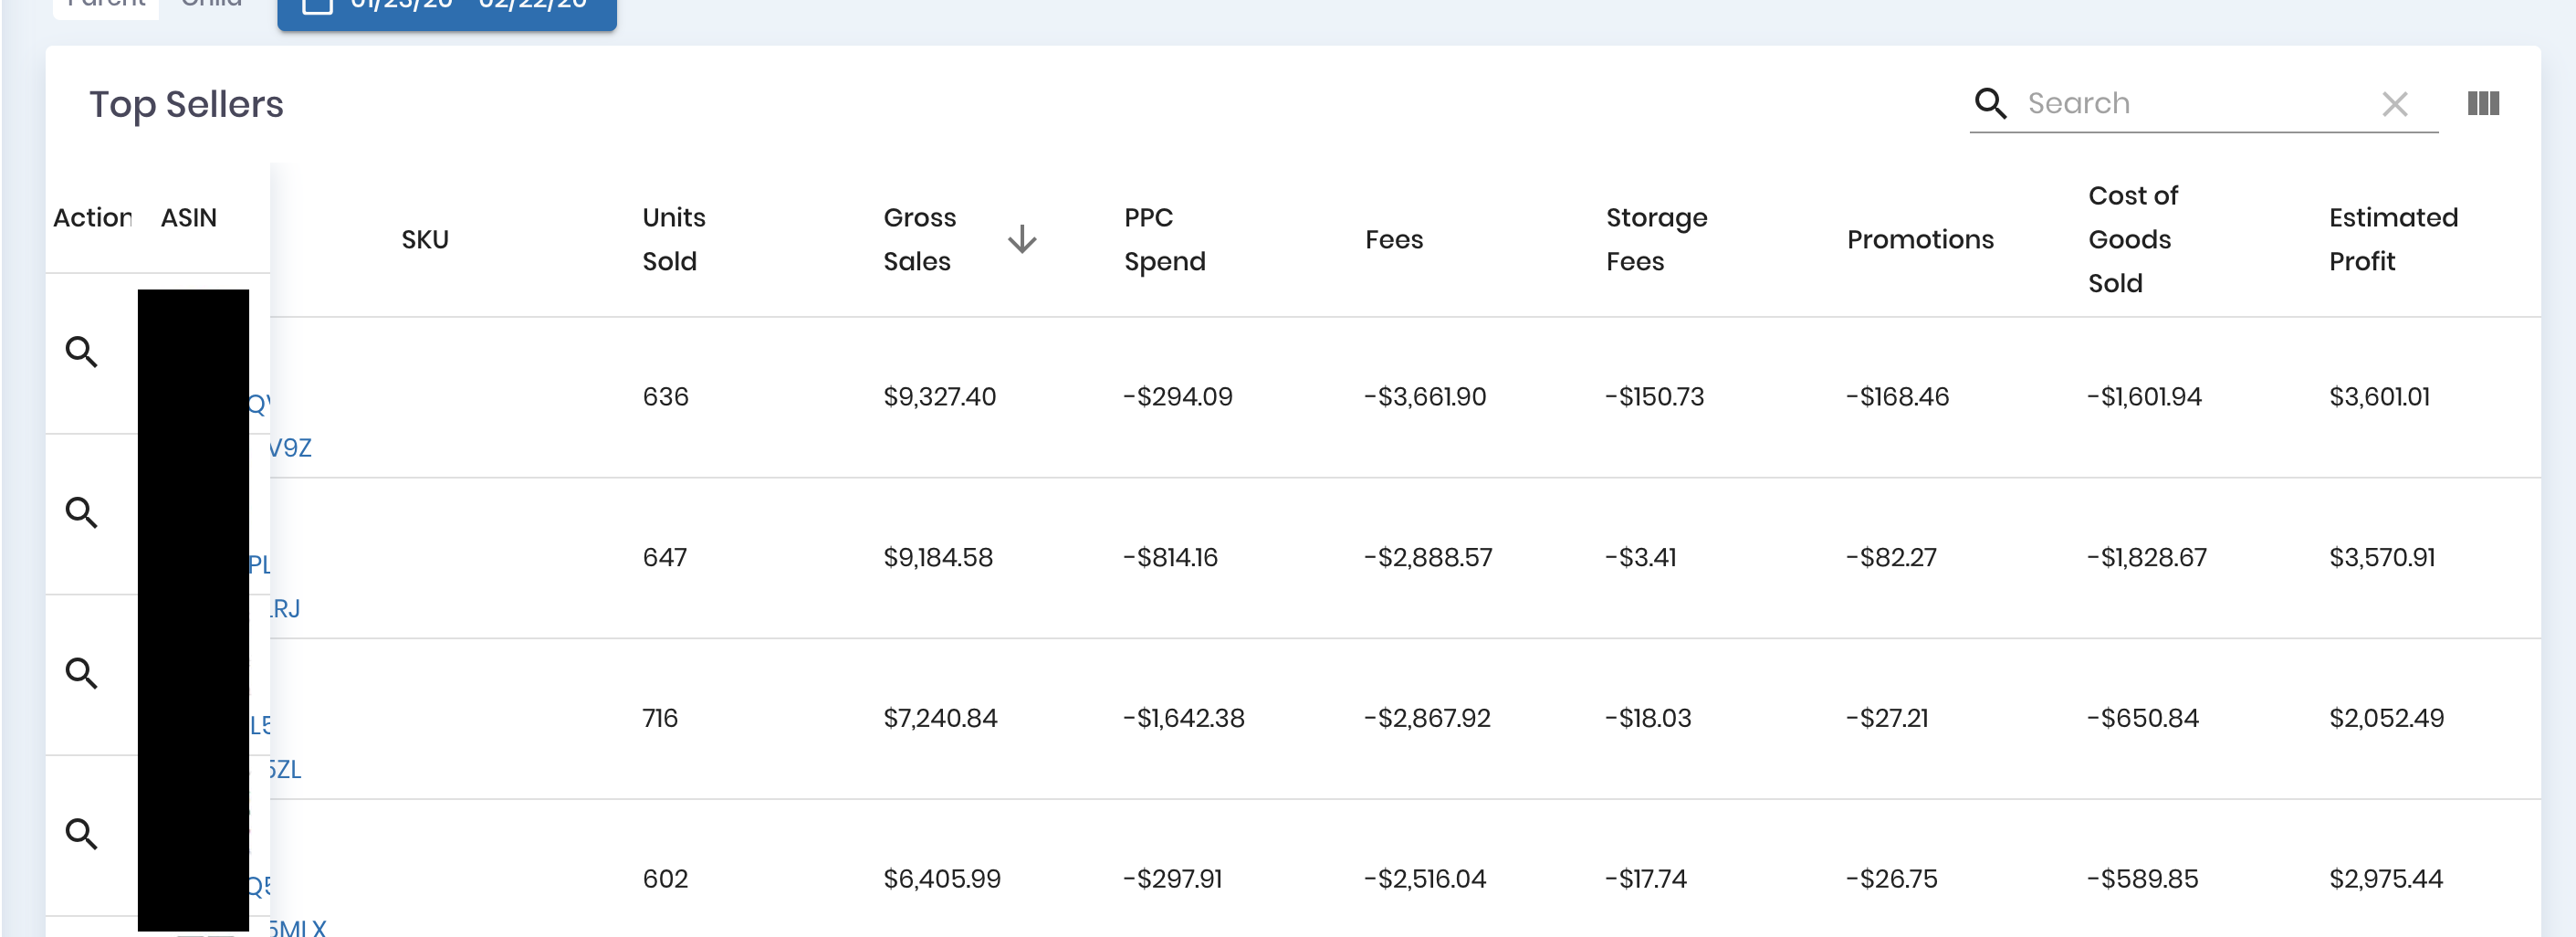
Task: Click the magnifier action for the 636 units row
Action: [81, 352]
